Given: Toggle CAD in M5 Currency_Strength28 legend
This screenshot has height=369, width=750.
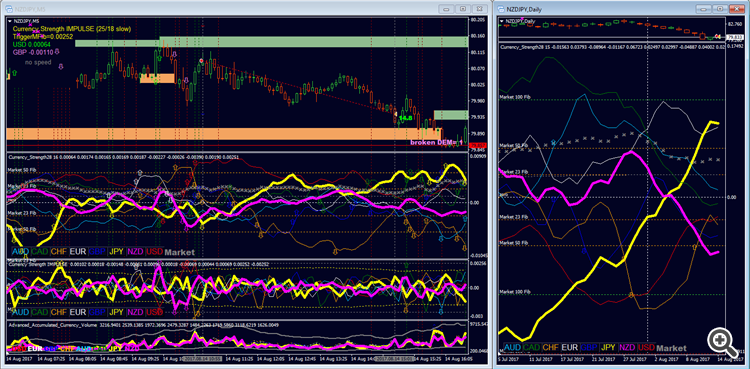Looking at the screenshot, I should (x=39, y=251).
